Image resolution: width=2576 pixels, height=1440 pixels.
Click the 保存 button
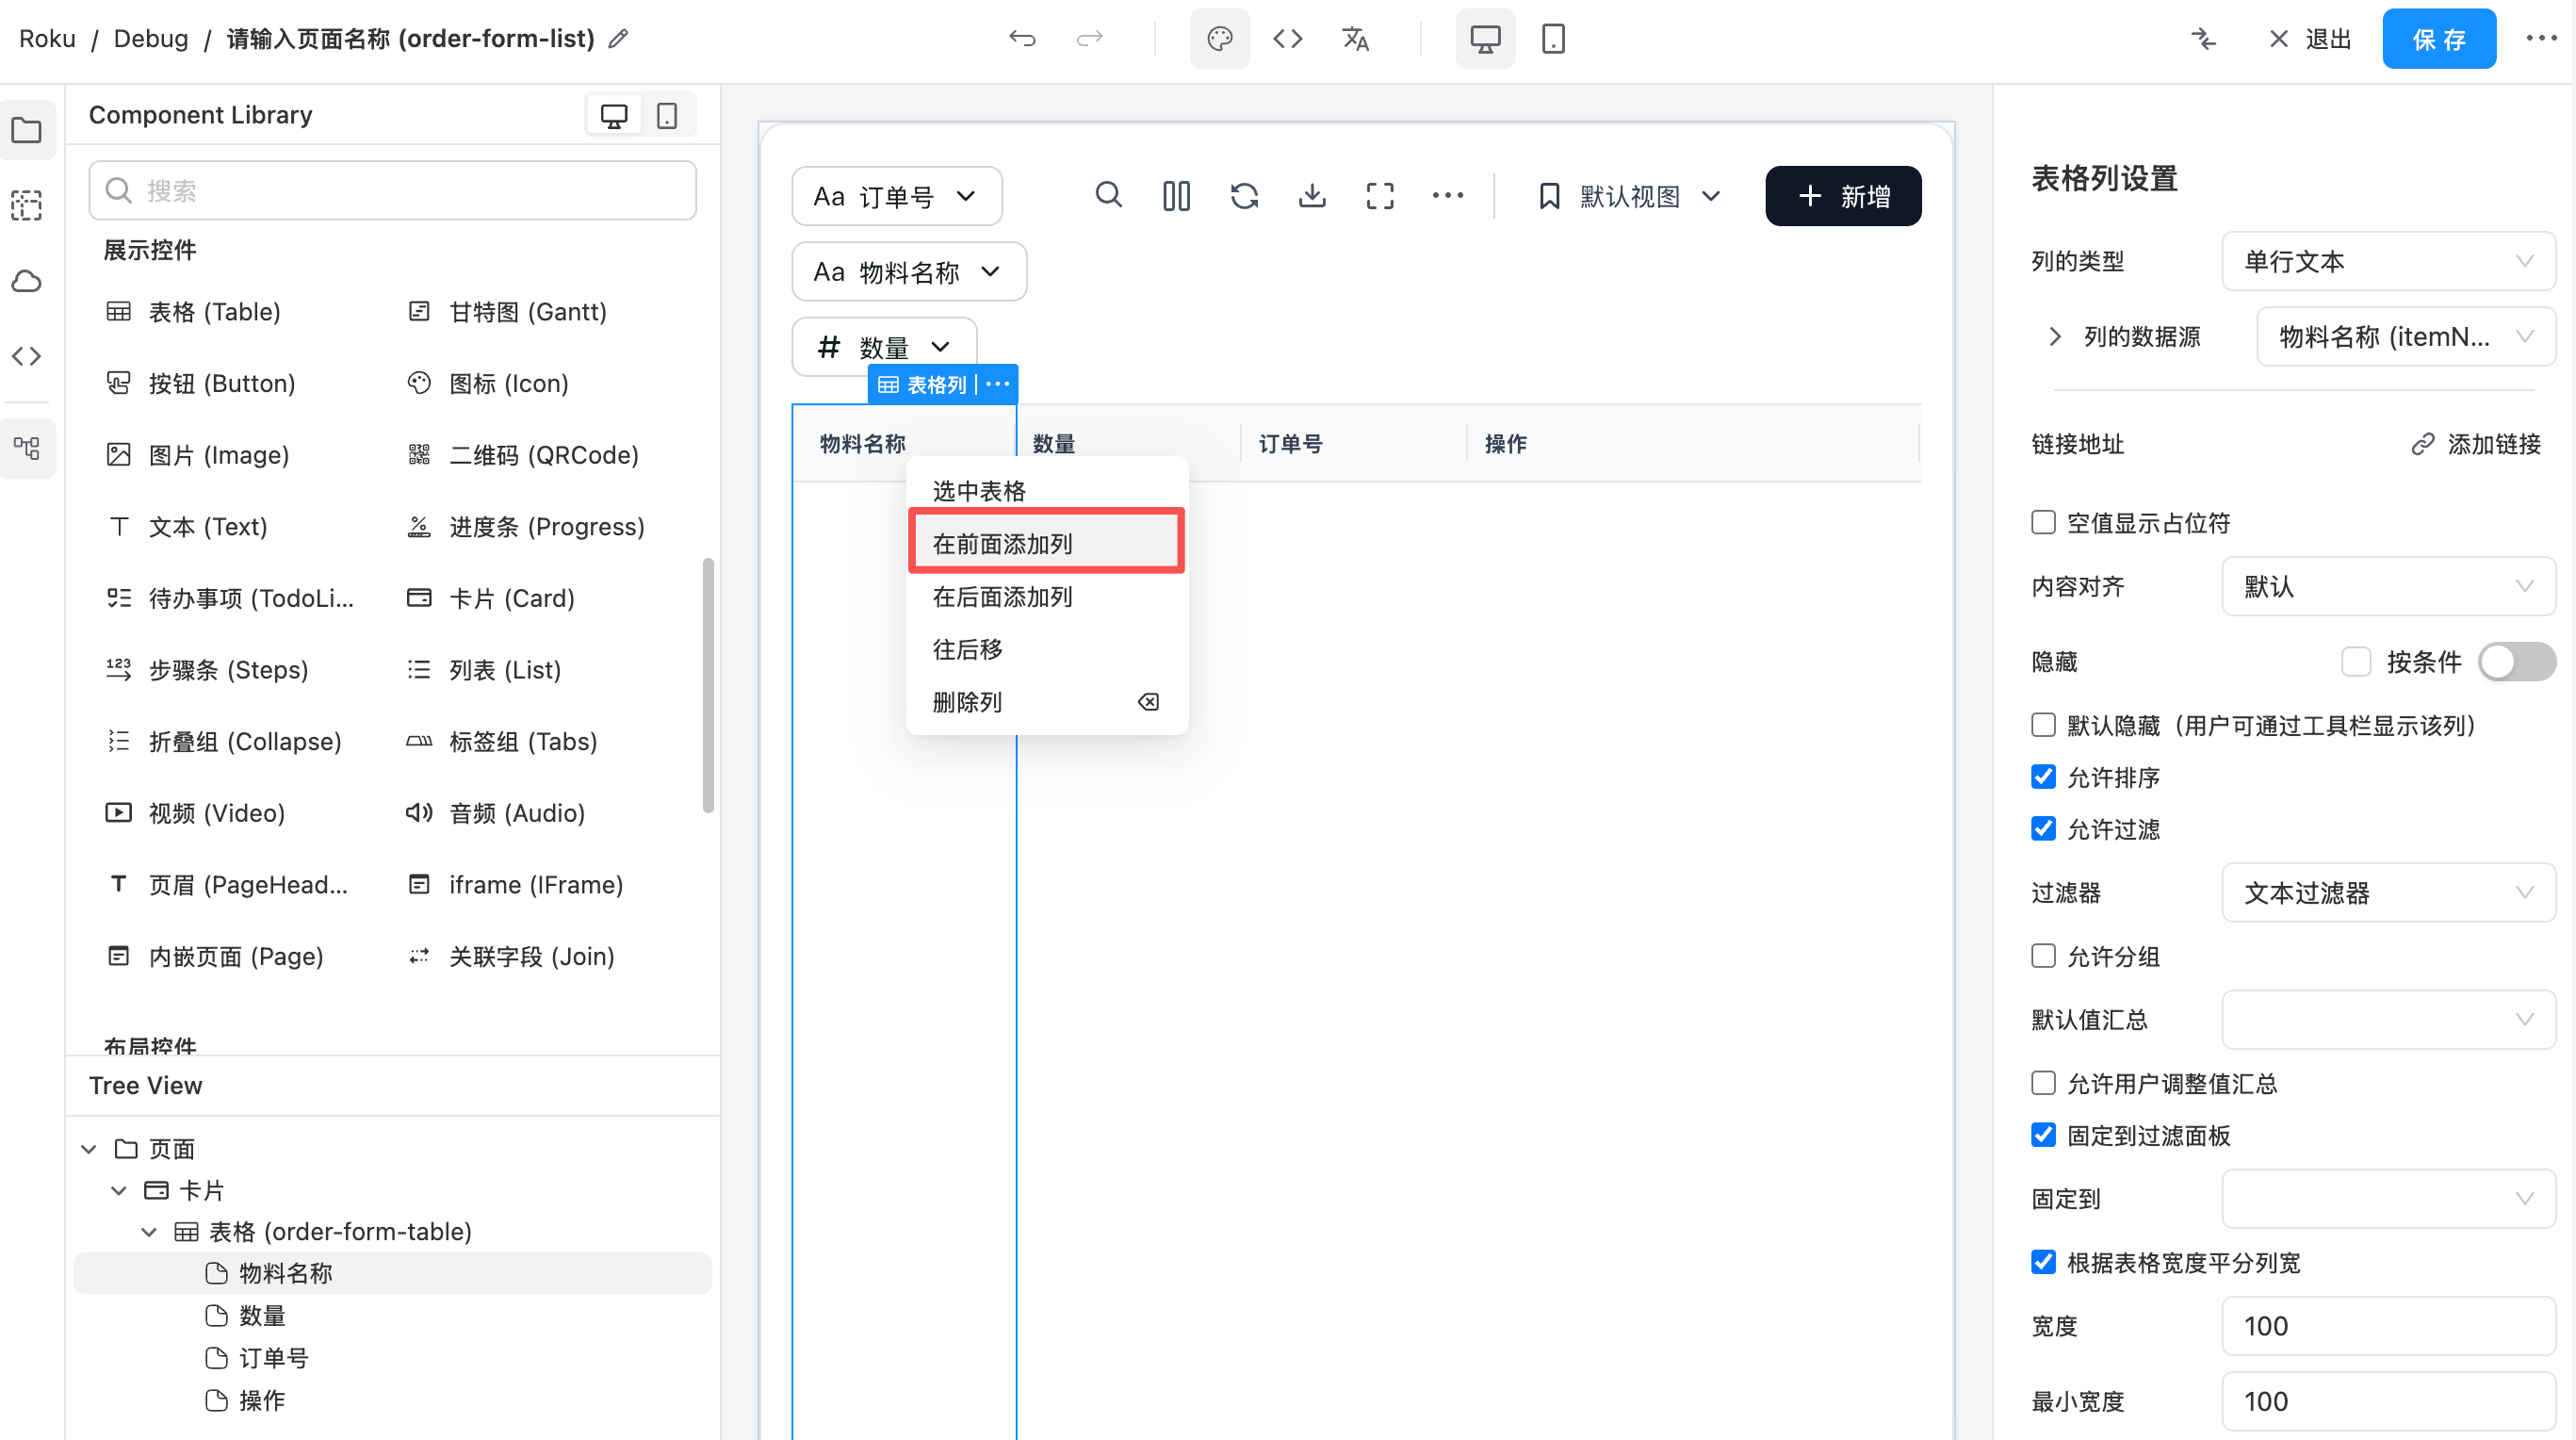point(2438,39)
